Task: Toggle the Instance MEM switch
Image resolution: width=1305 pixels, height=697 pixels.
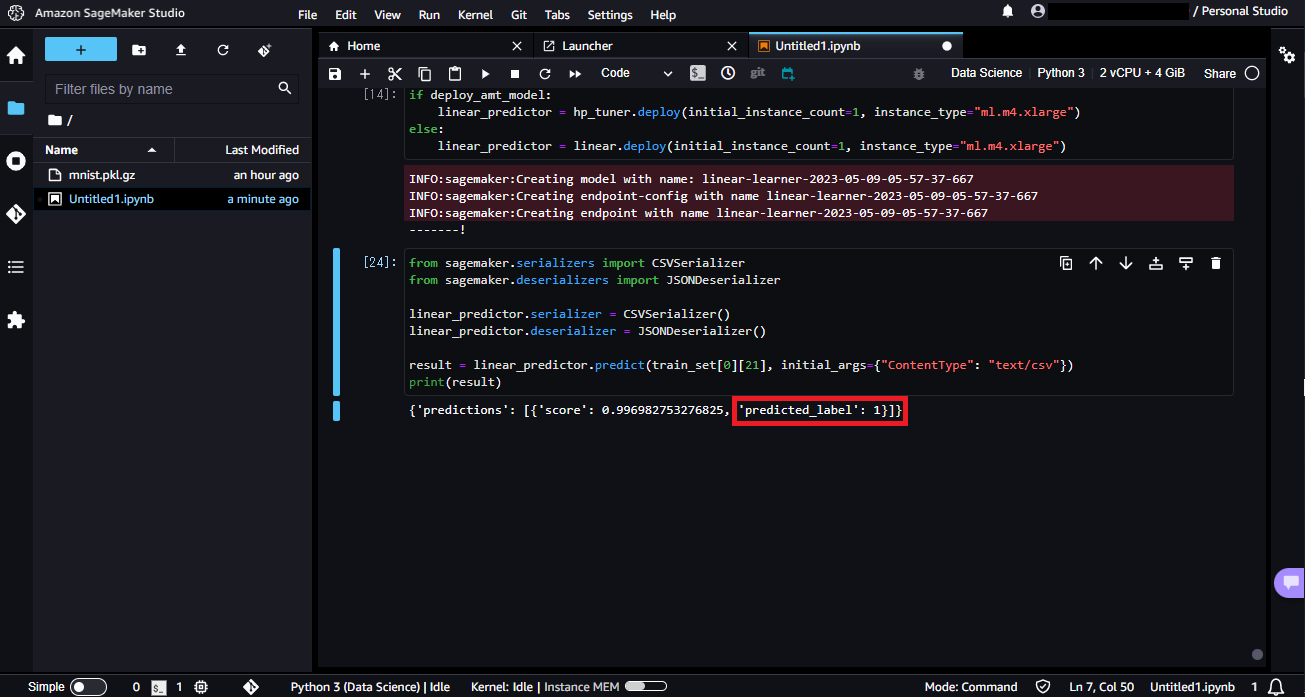Action: point(646,687)
